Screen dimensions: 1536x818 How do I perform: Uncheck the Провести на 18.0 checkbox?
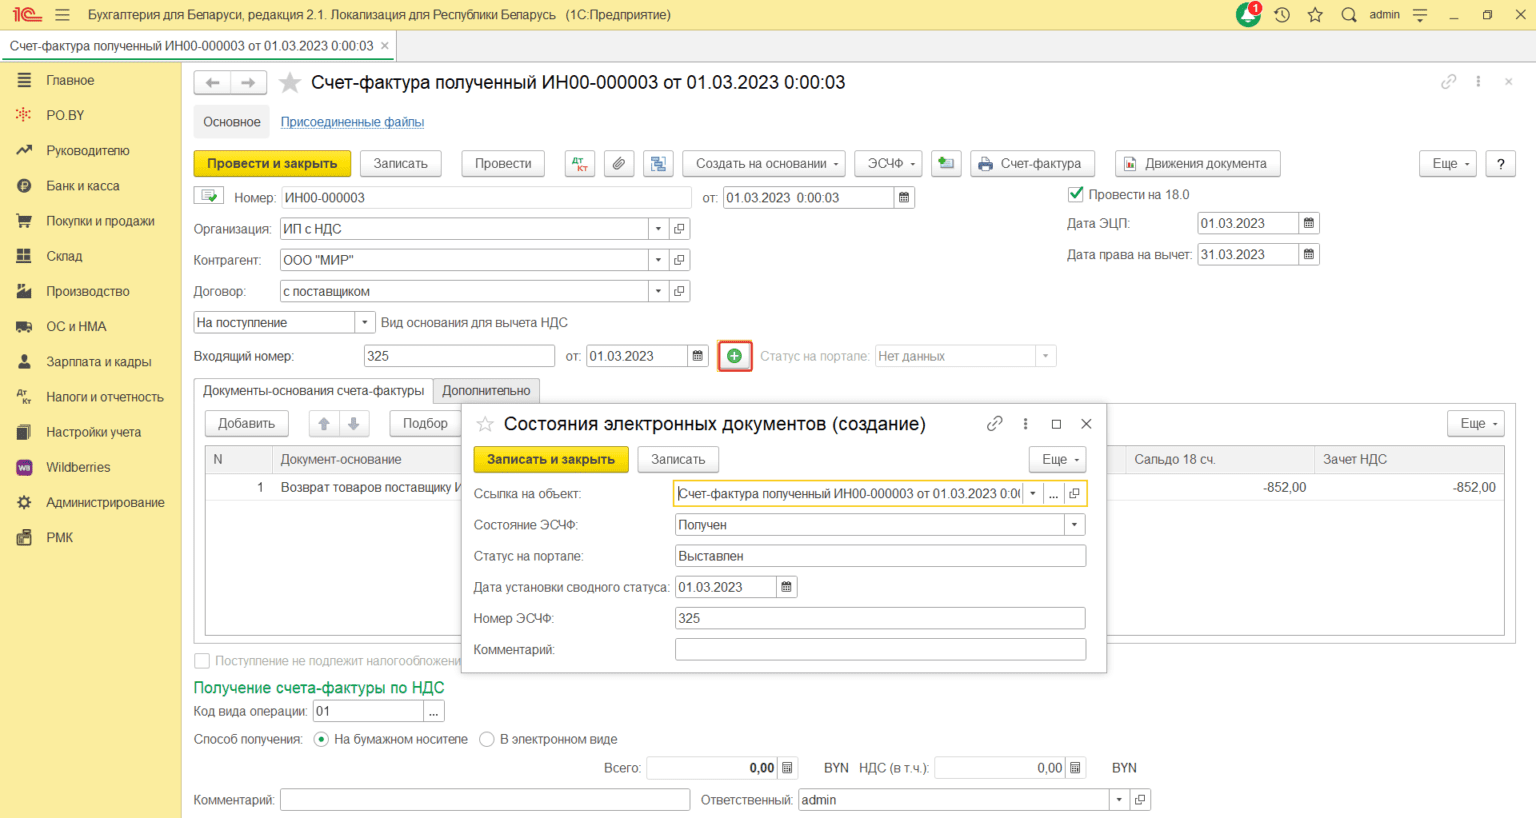tap(1076, 195)
